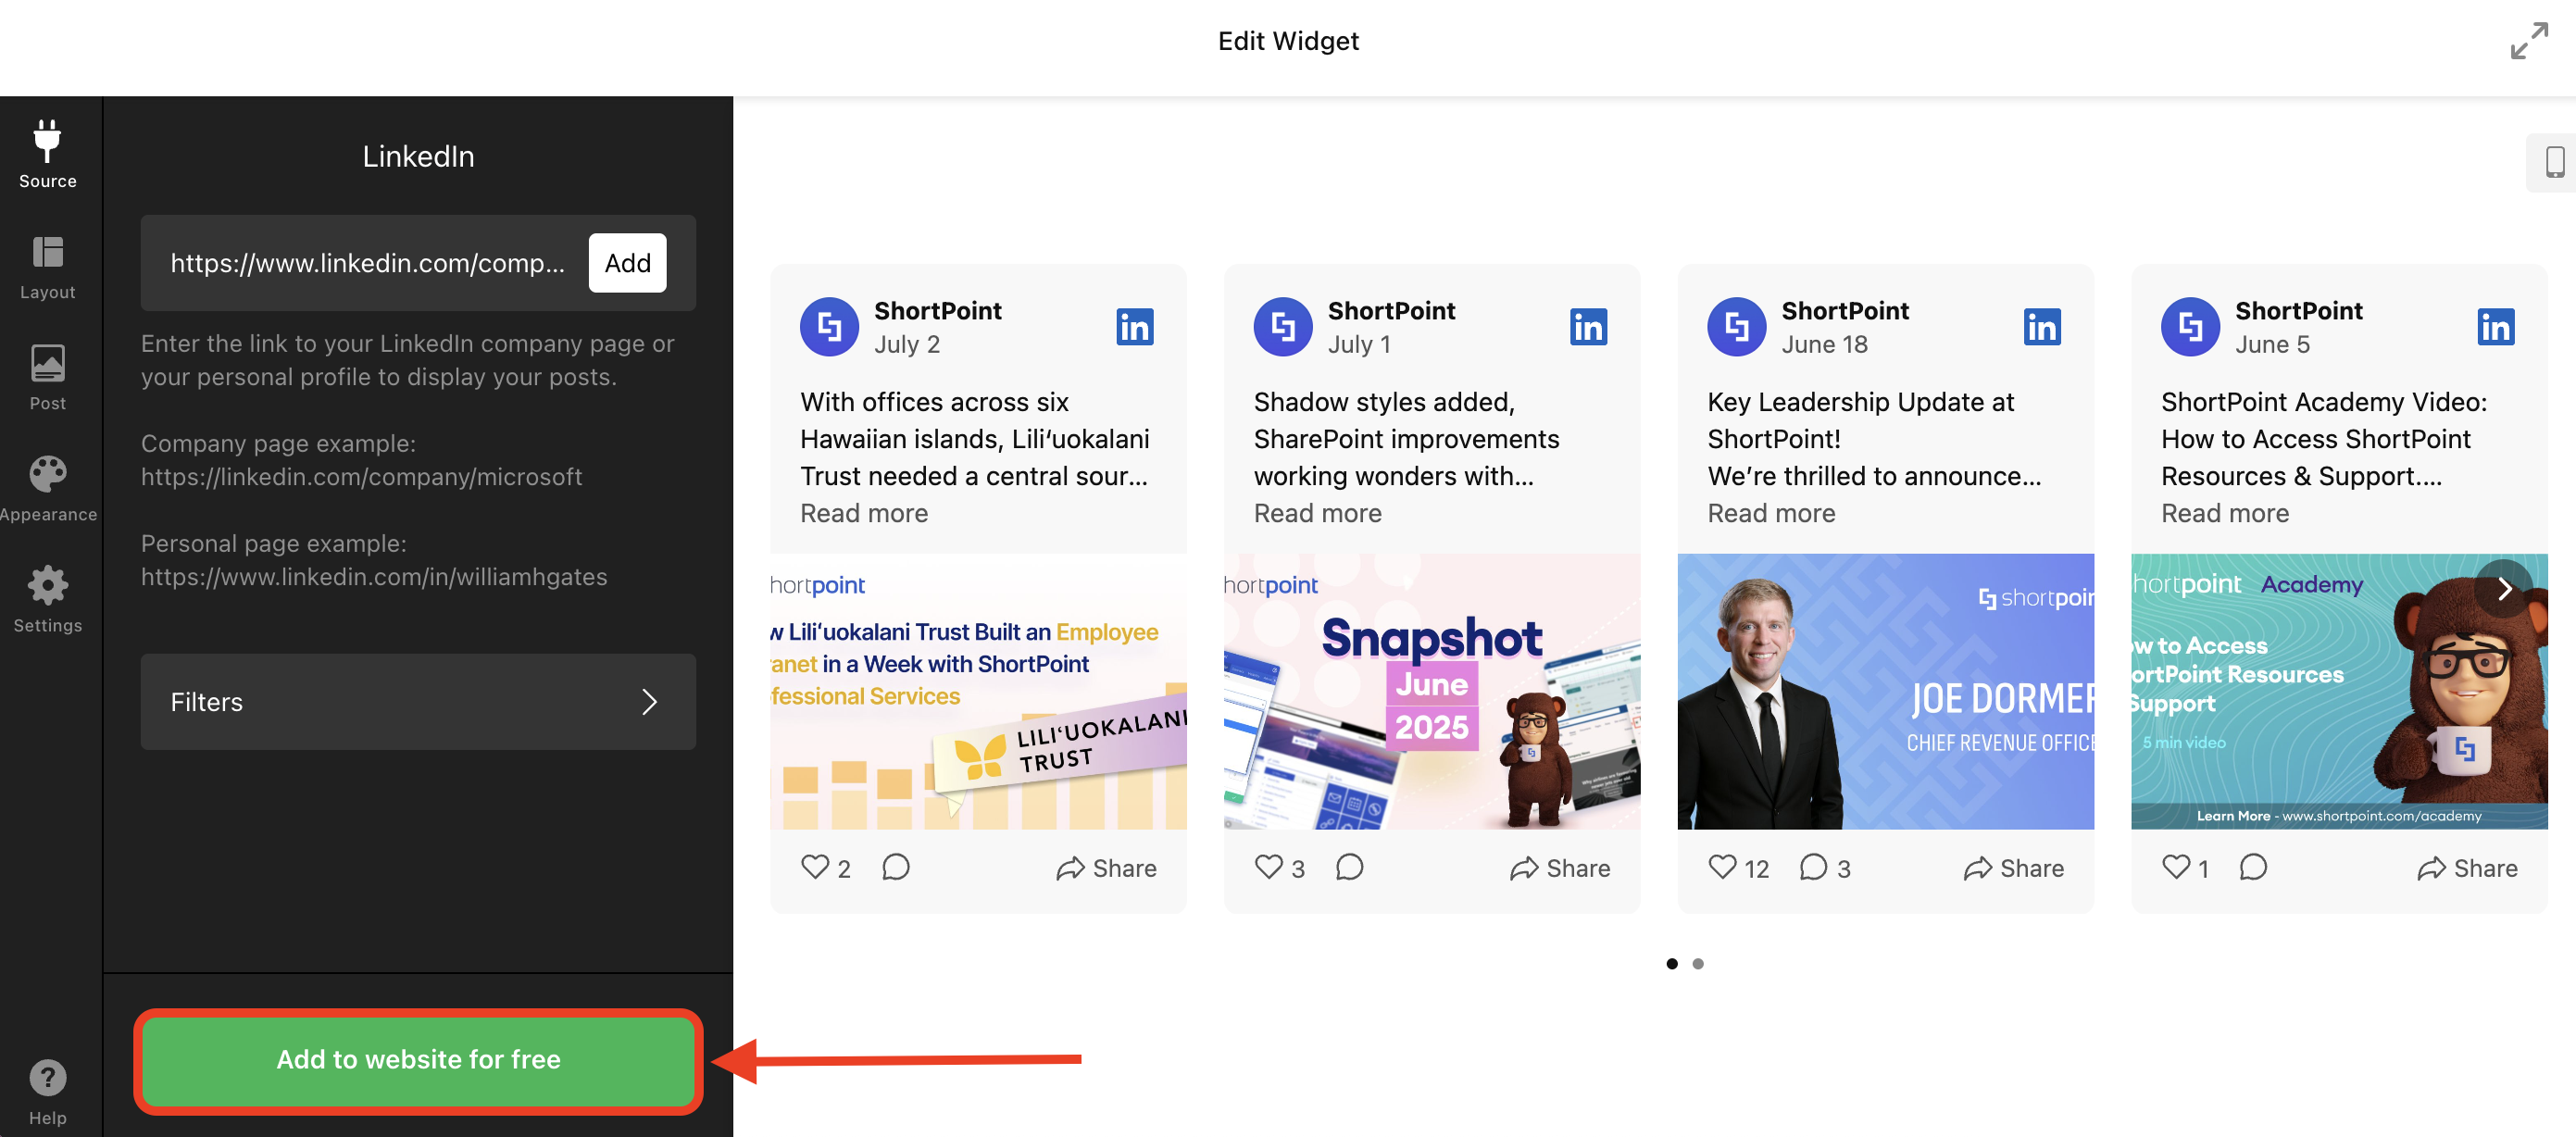Read more on July 2 post

[x=864, y=513]
